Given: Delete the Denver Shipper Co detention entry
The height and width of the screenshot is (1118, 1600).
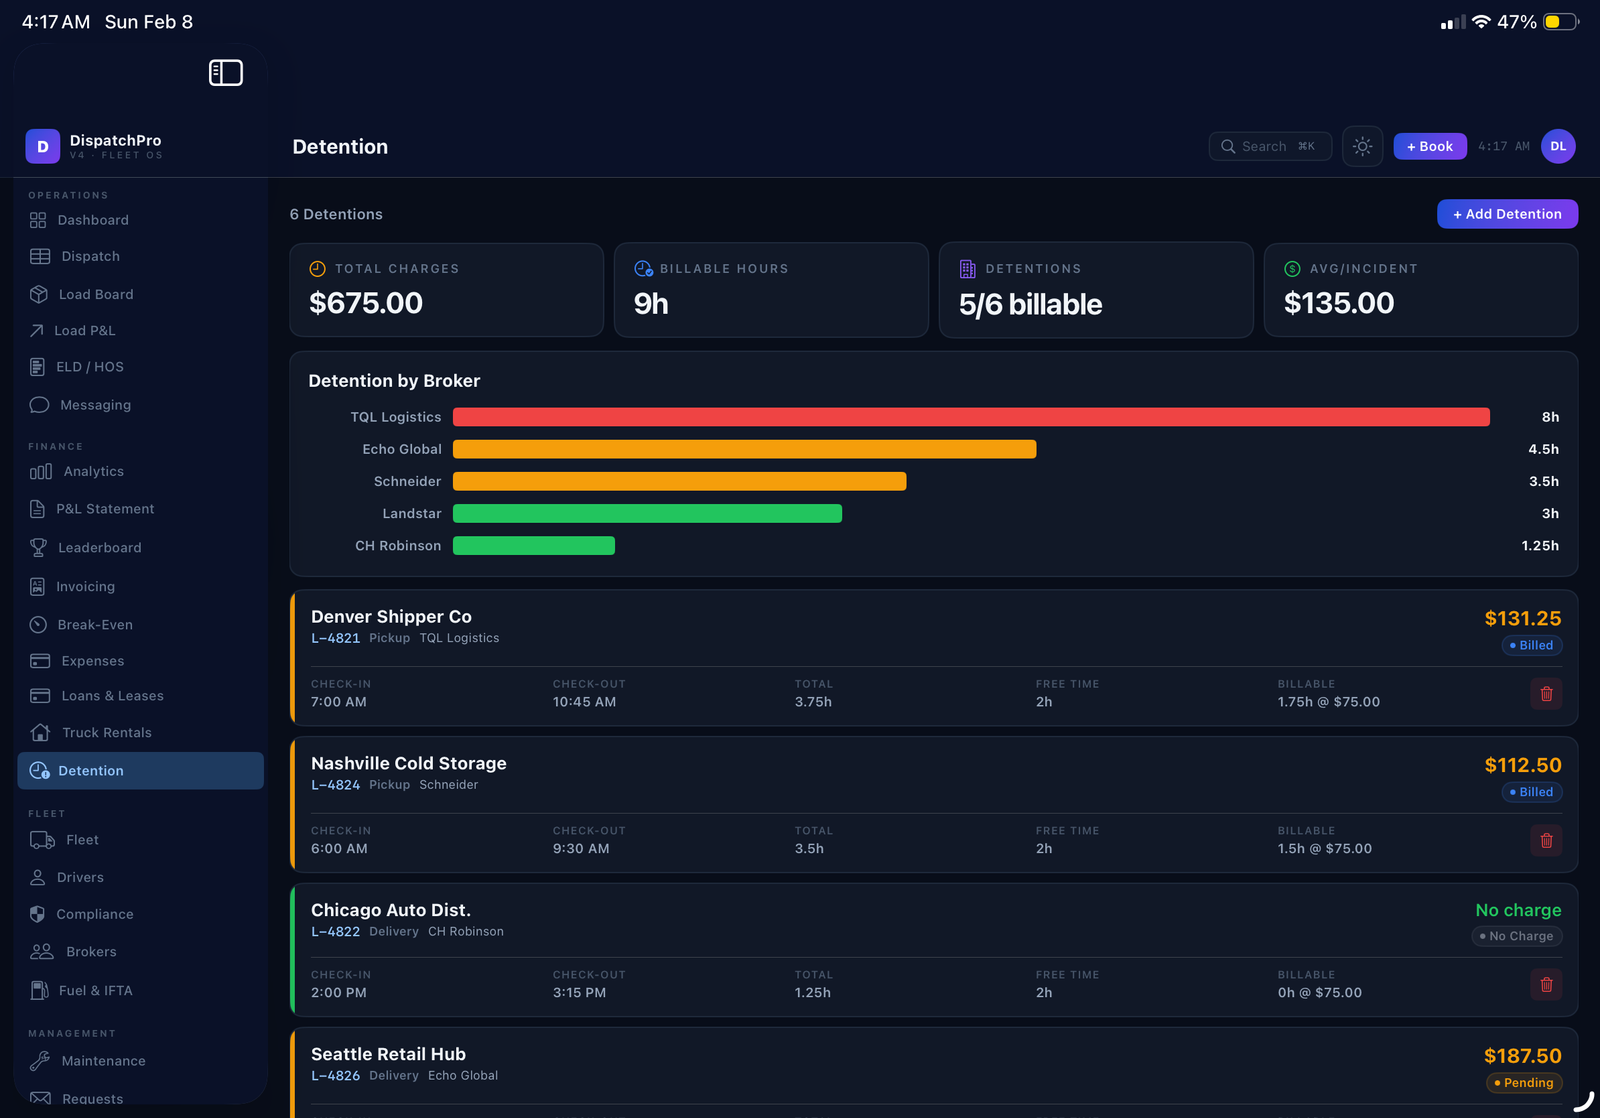Looking at the screenshot, I should point(1546,693).
